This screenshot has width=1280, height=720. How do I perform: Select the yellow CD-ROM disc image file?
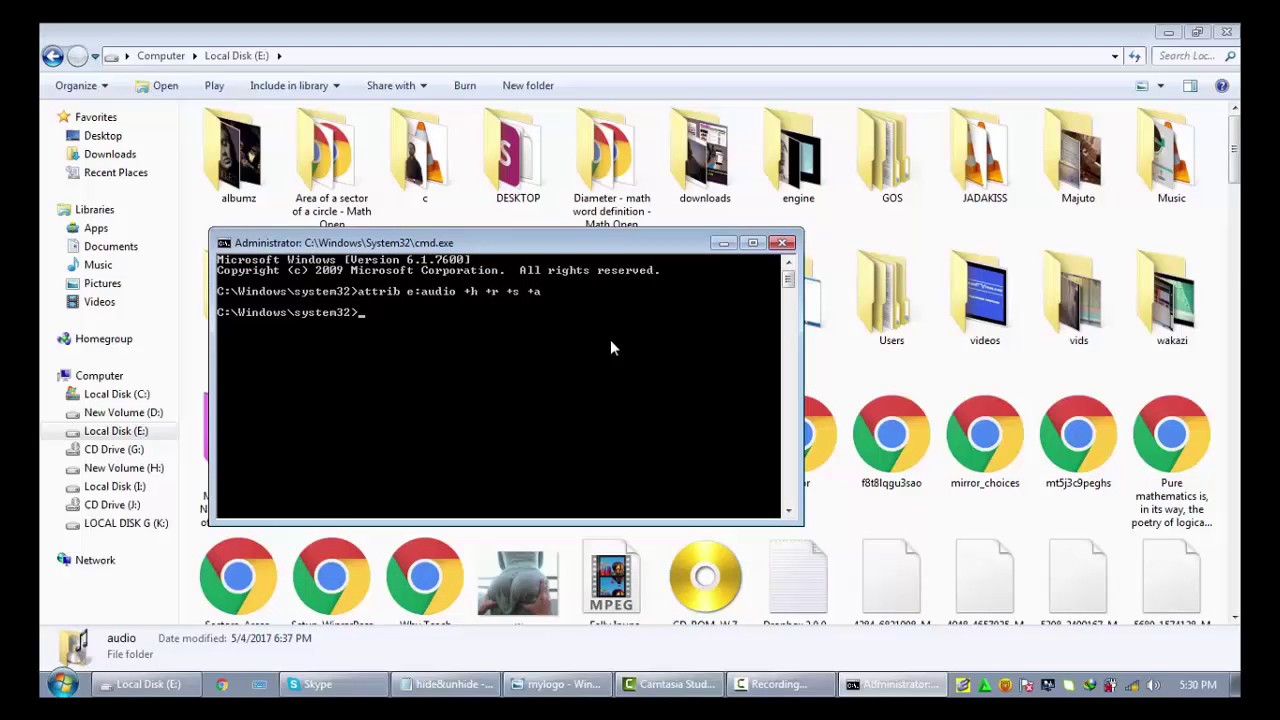point(705,577)
